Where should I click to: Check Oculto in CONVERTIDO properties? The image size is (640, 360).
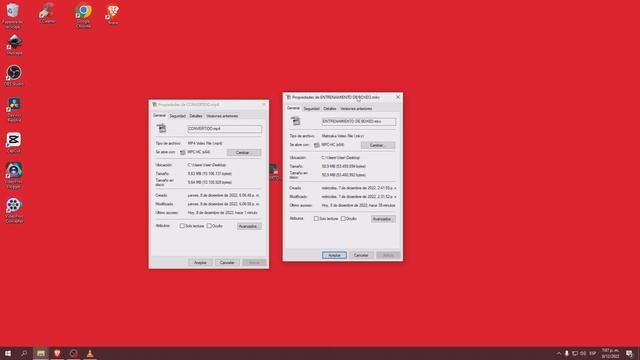[x=209, y=226]
